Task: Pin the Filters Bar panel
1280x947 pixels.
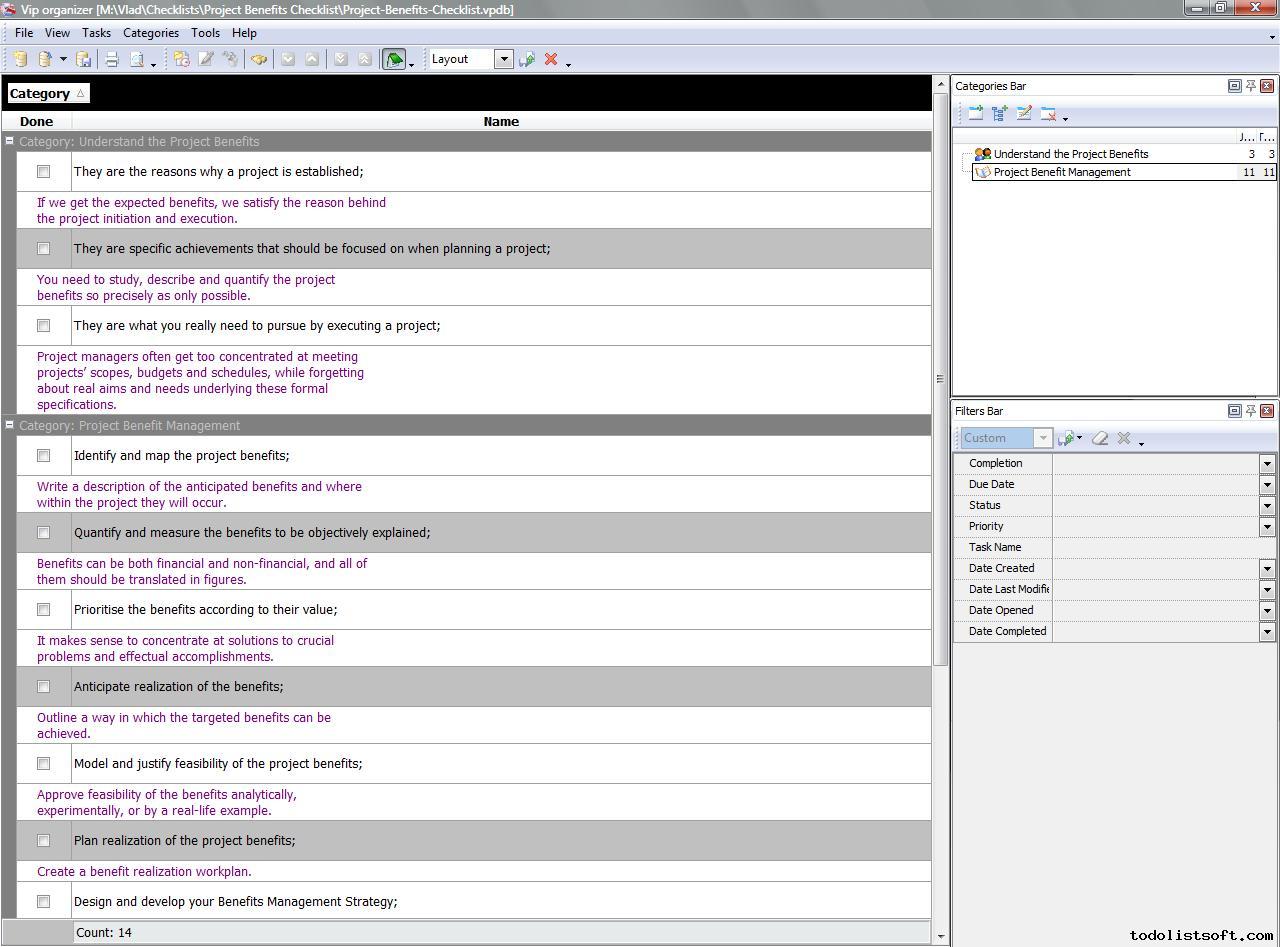Action: [1250, 411]
